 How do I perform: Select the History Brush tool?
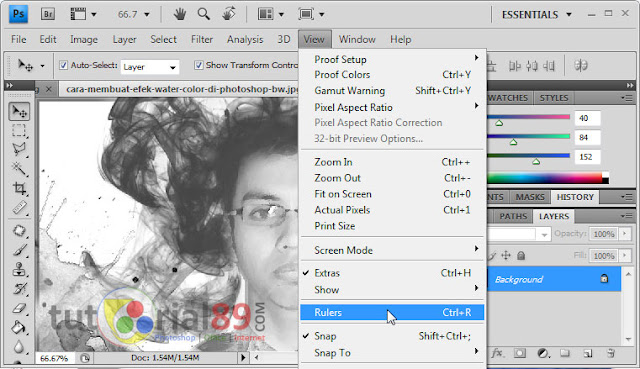[19, 289]
